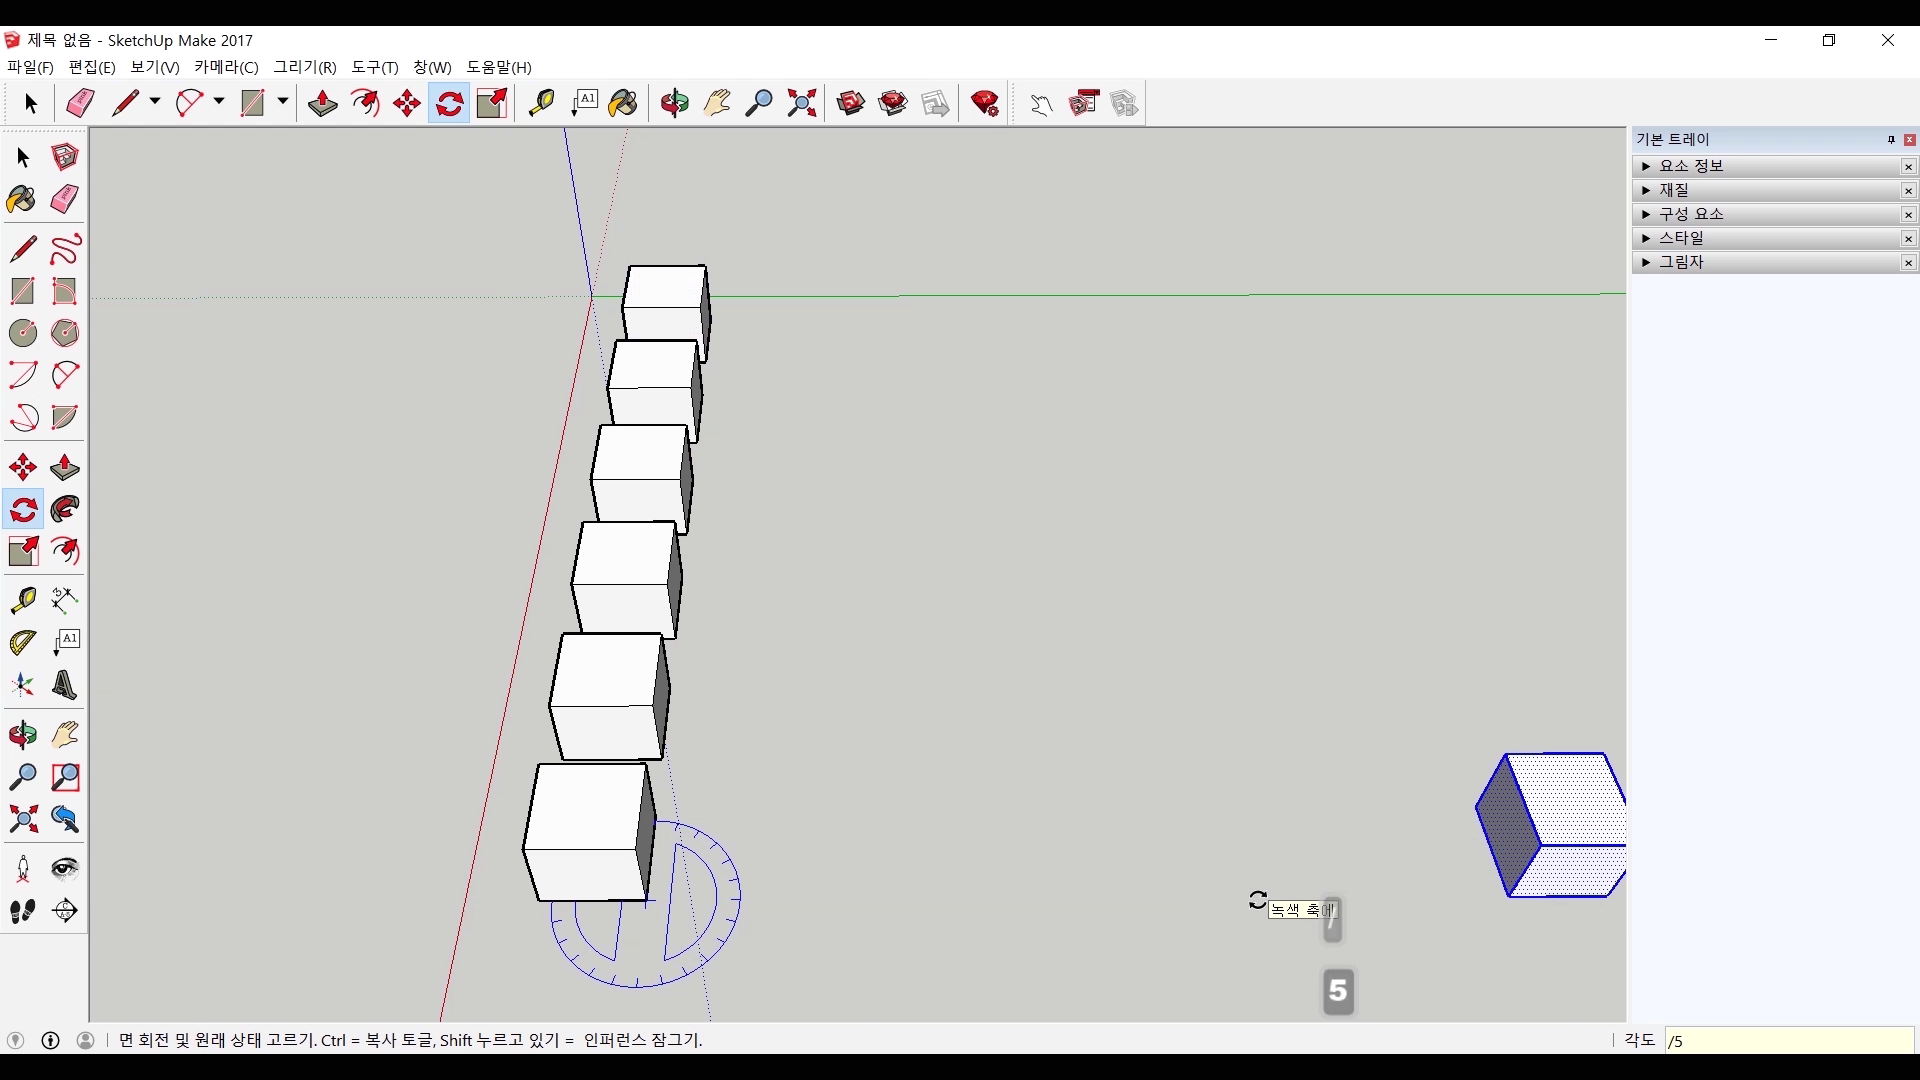The height and width of the screenshot is (1080, 1920).
Task: Open the Line tool dropdown arrow
Action: coord(155,102)
